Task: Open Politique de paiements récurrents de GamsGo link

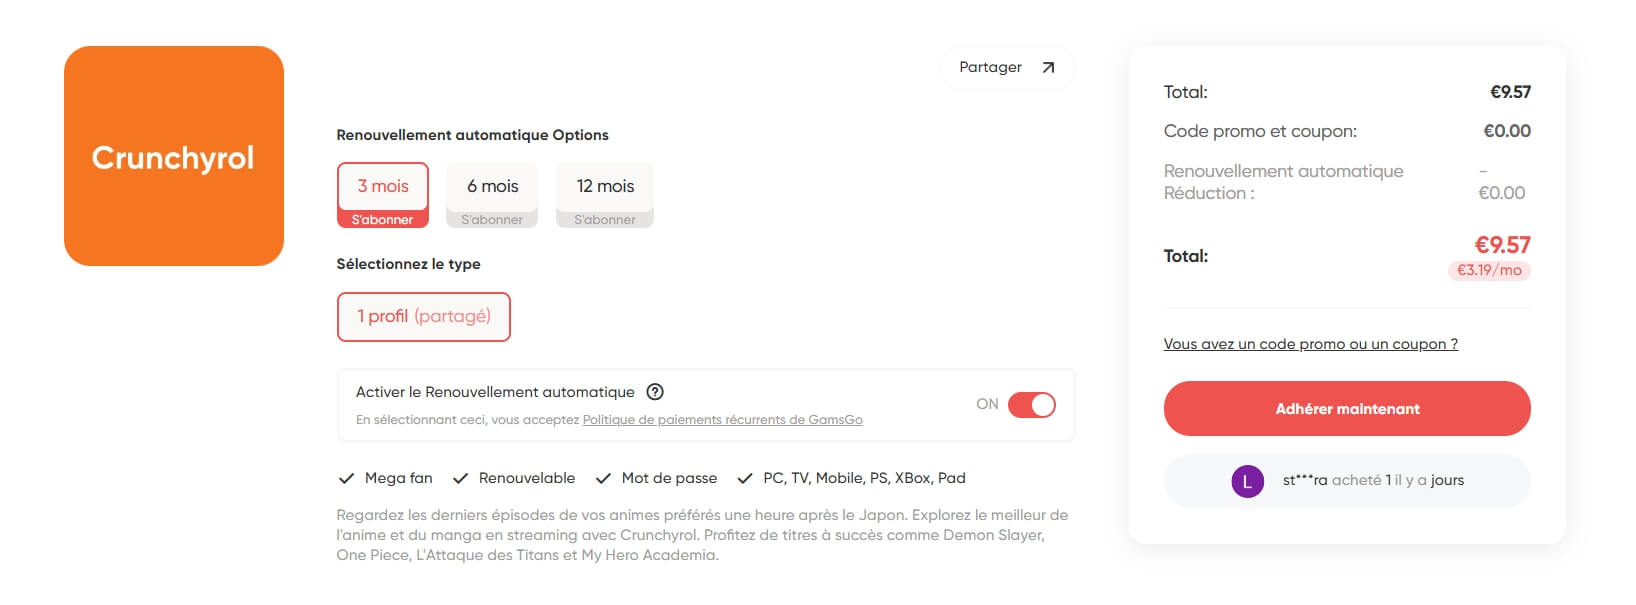Action: [722, 420]
